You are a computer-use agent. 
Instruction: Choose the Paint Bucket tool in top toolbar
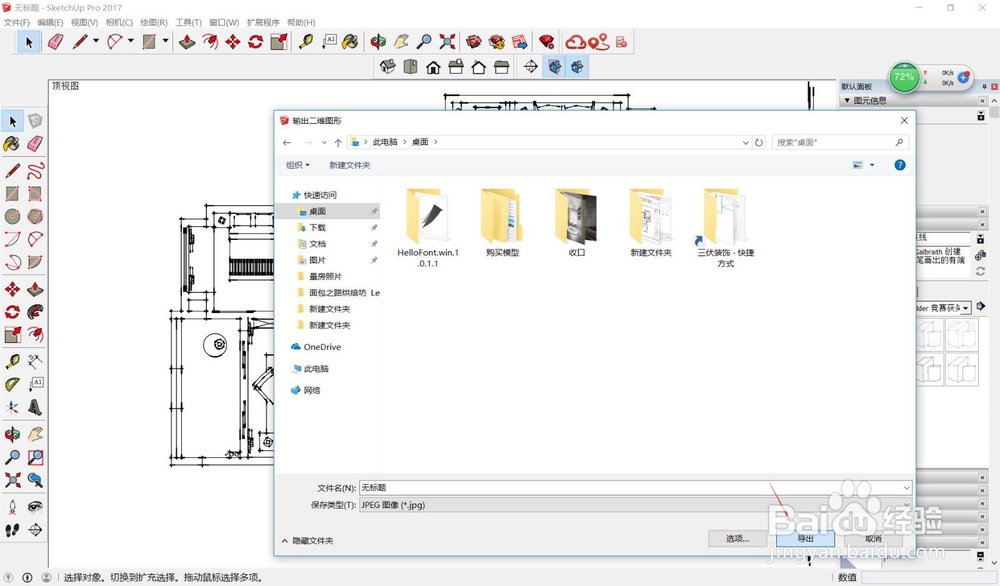pos(350,42)
